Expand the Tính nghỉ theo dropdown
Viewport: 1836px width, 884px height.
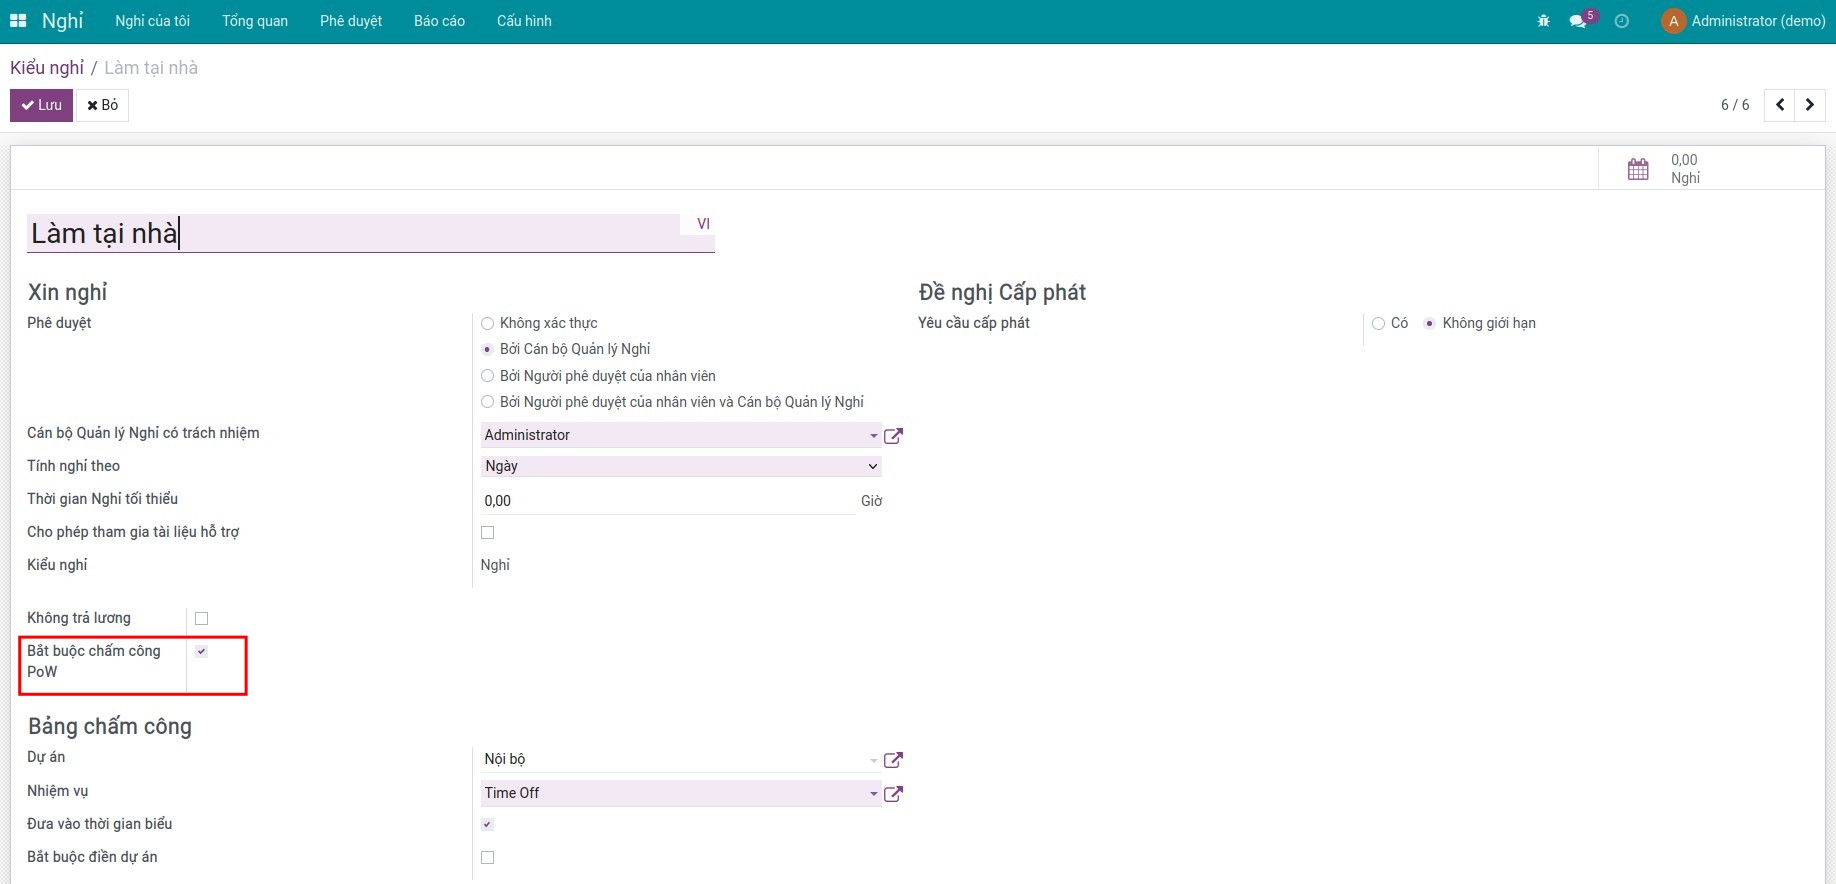coord(680,466)
